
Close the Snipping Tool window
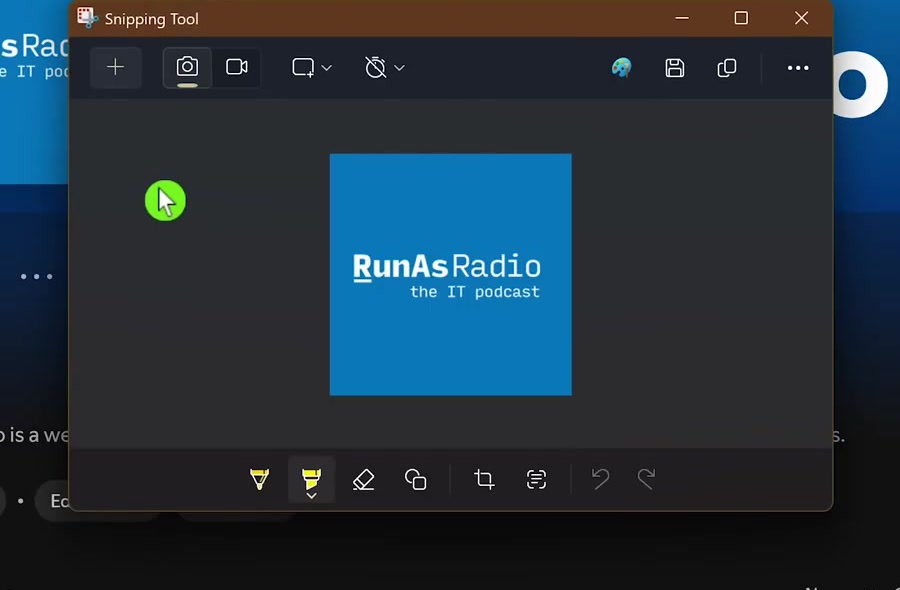pos(801,18)
